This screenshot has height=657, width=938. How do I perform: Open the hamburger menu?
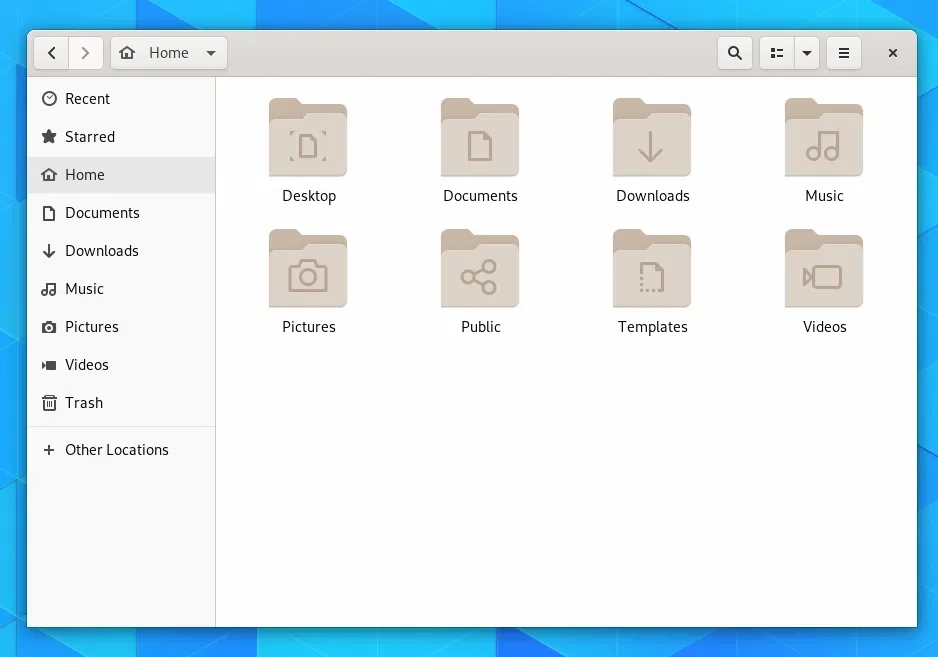(844, 53)
